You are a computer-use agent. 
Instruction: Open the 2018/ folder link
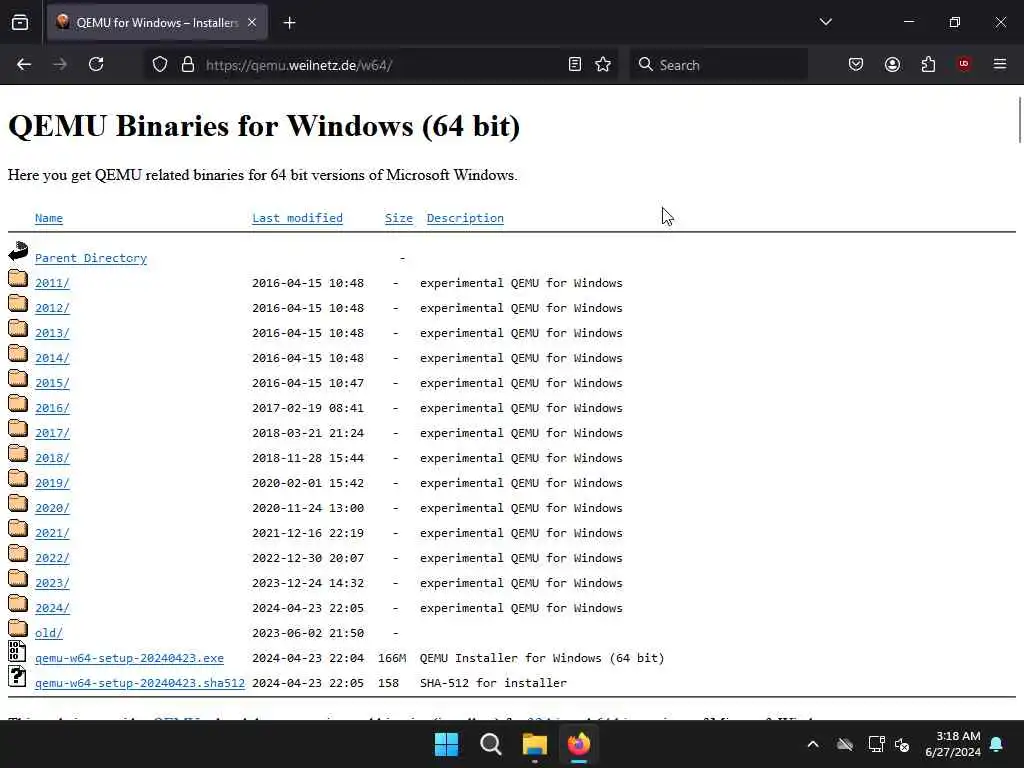pyautogui.click(x=52, y=458)
